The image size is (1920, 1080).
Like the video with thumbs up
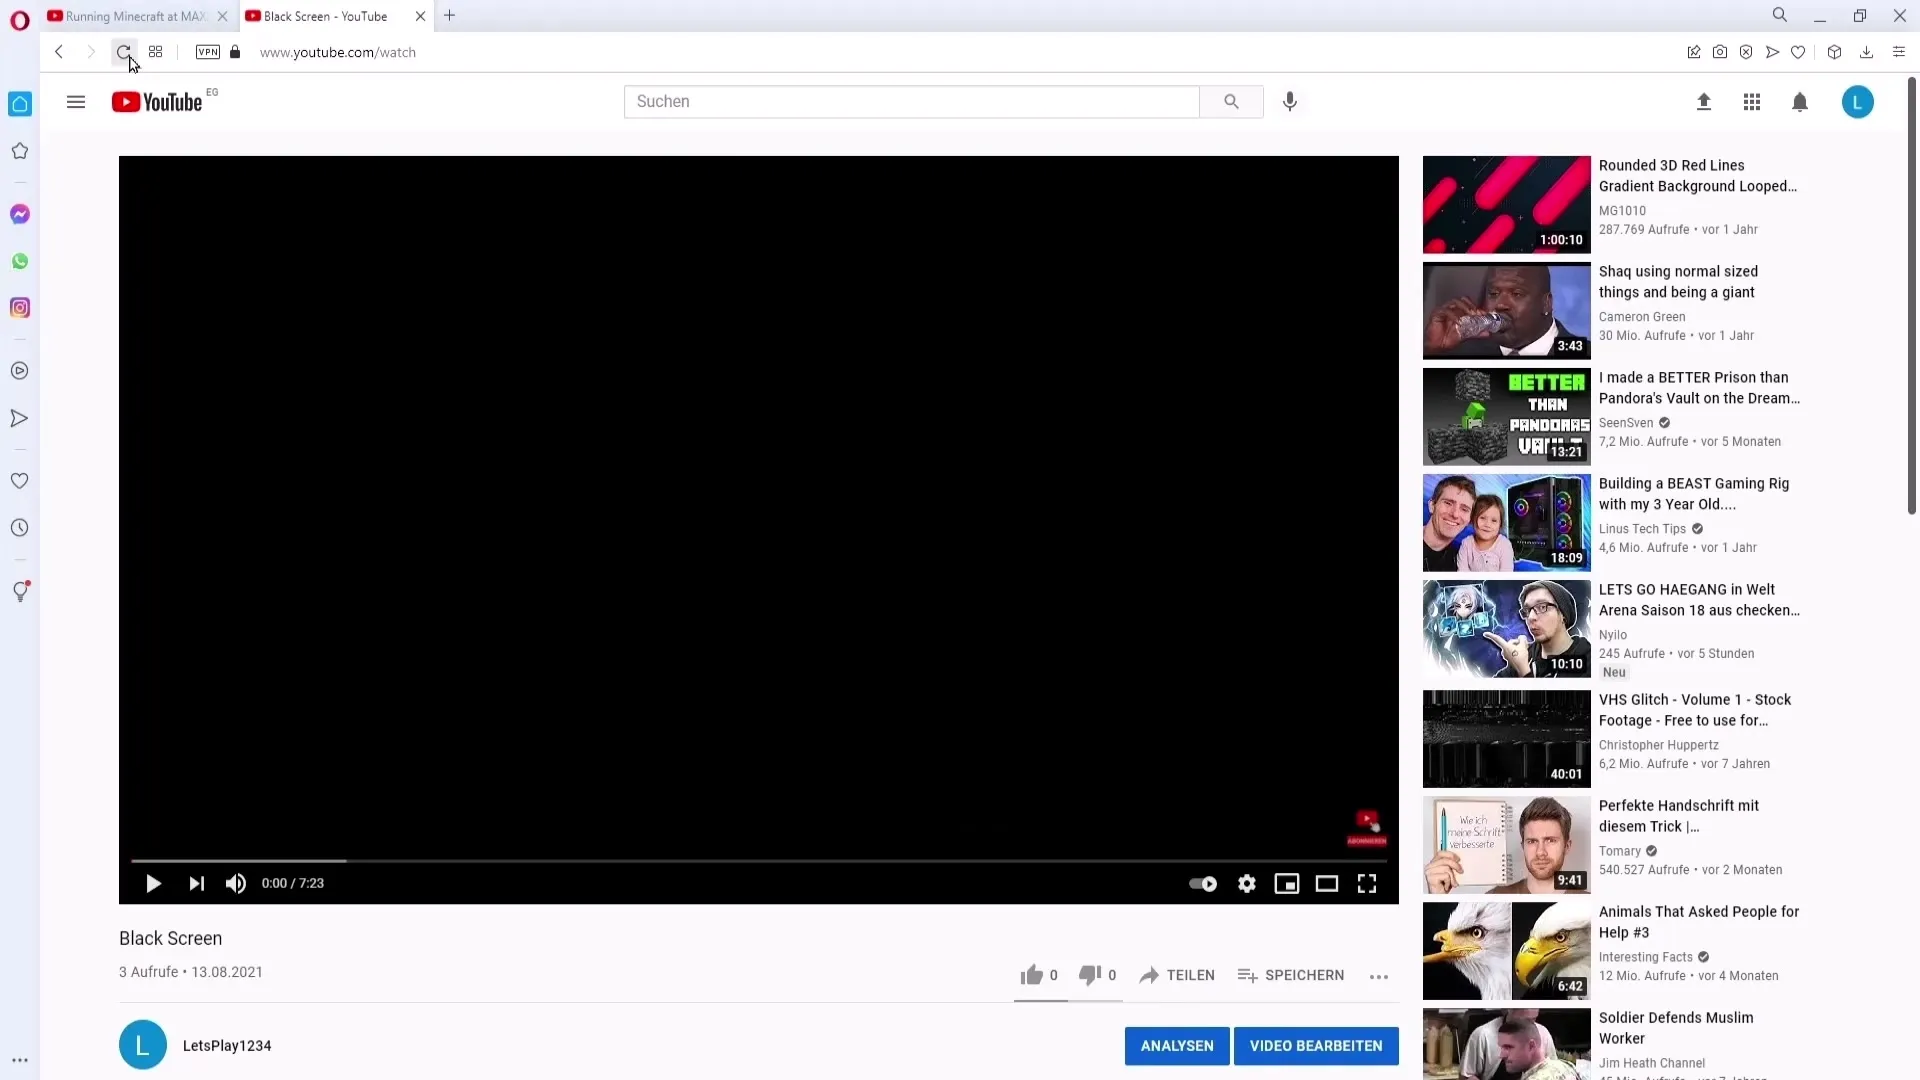[1031, 975]
